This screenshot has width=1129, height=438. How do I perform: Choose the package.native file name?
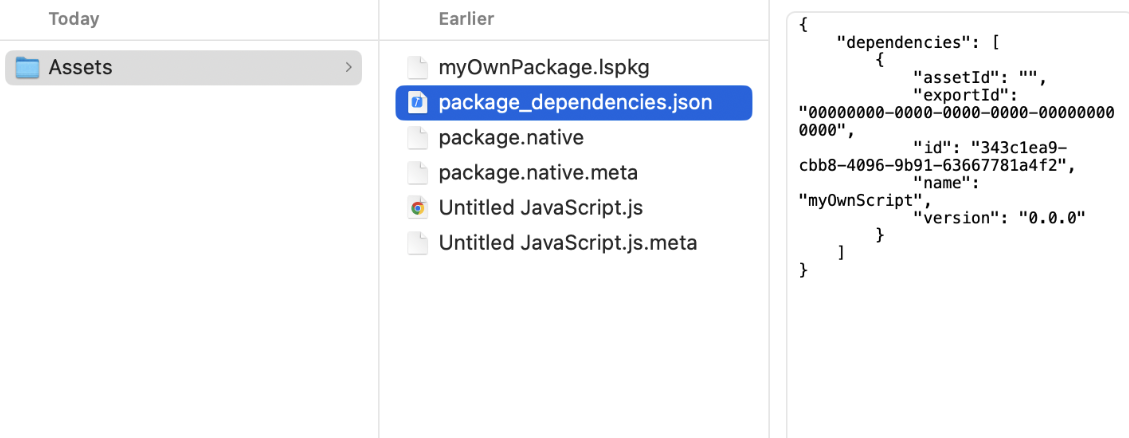[510, 138]
